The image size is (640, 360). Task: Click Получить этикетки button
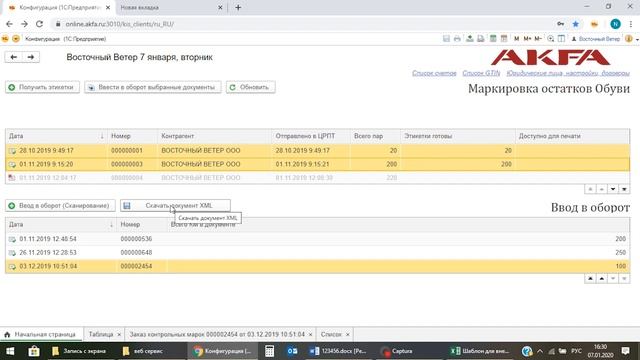click(42, 87)
